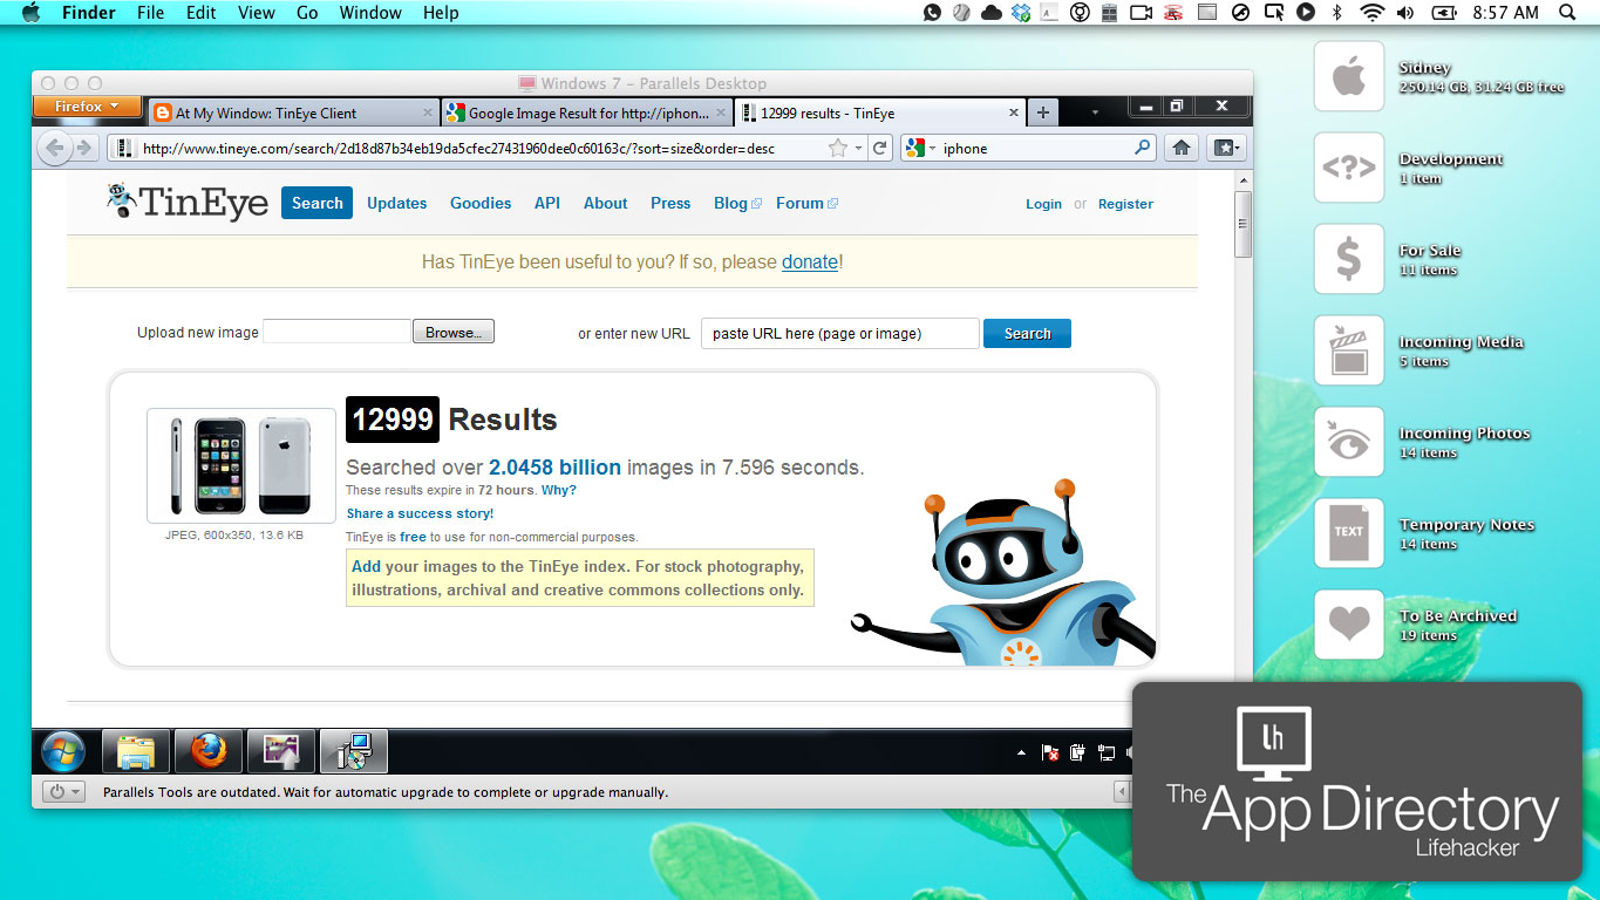Go to Firefox home page
The height and width of the screenshot is (900, 1600).
pyautogui.click(x=1181, y=148)
